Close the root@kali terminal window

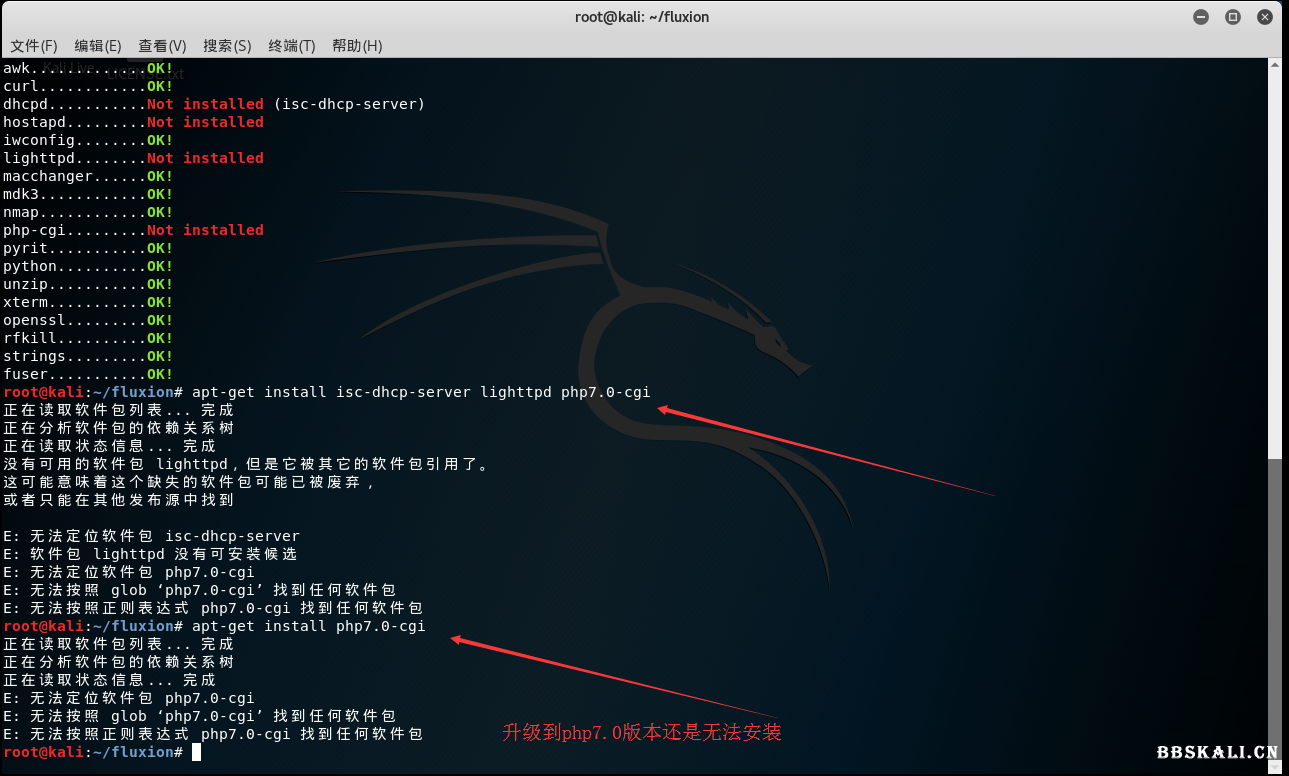coord(1264,16)
